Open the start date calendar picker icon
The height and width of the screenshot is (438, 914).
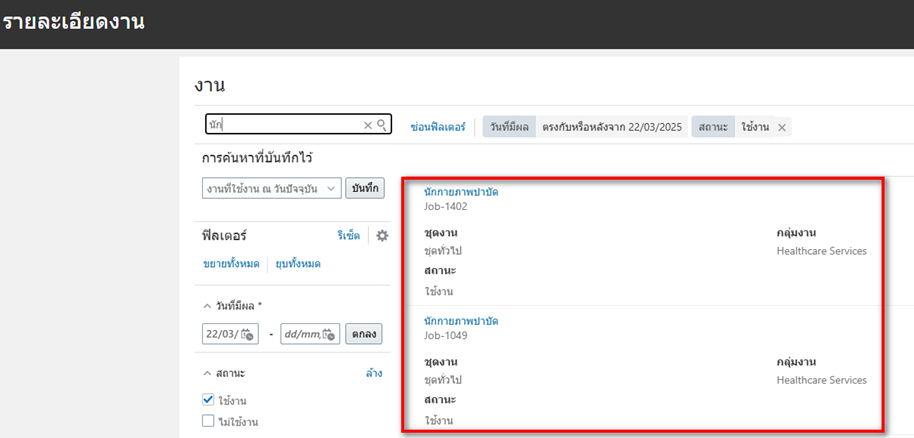pos(248,335)
